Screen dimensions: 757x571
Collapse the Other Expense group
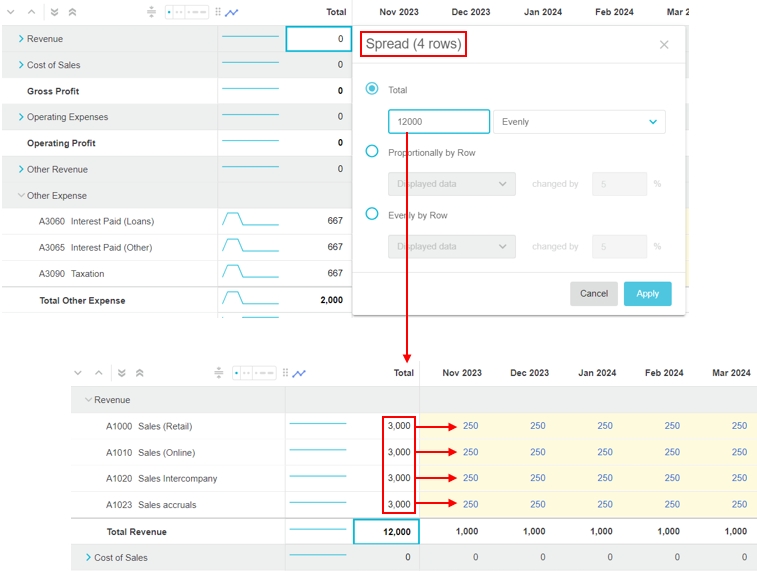coord(21,196)
